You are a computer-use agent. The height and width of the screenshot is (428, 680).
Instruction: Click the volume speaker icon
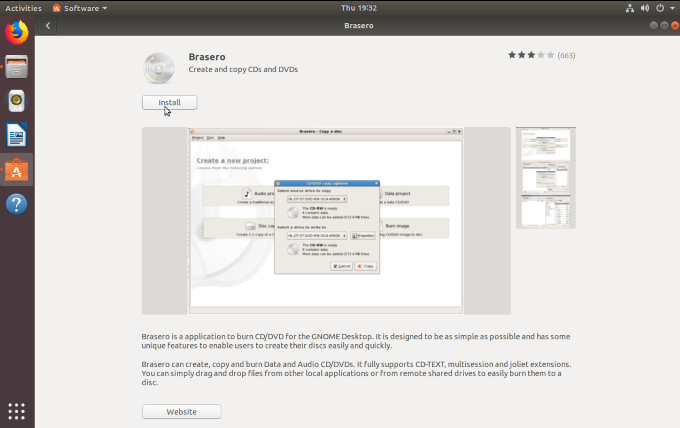[645, 8]
